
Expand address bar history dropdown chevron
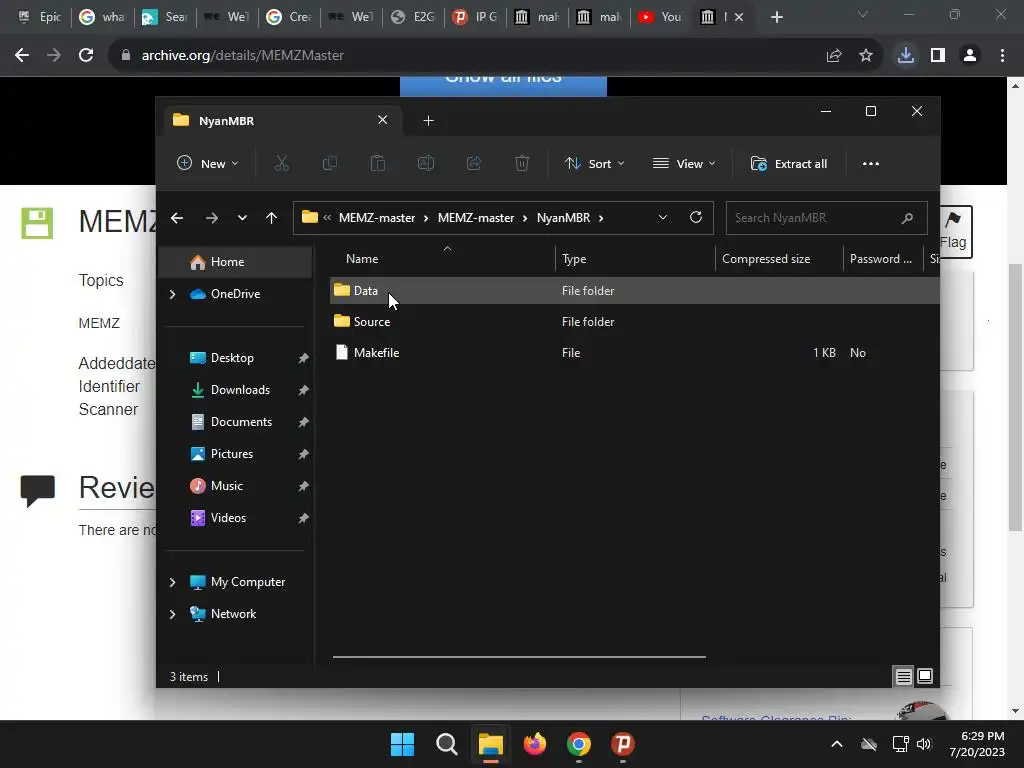663,217
